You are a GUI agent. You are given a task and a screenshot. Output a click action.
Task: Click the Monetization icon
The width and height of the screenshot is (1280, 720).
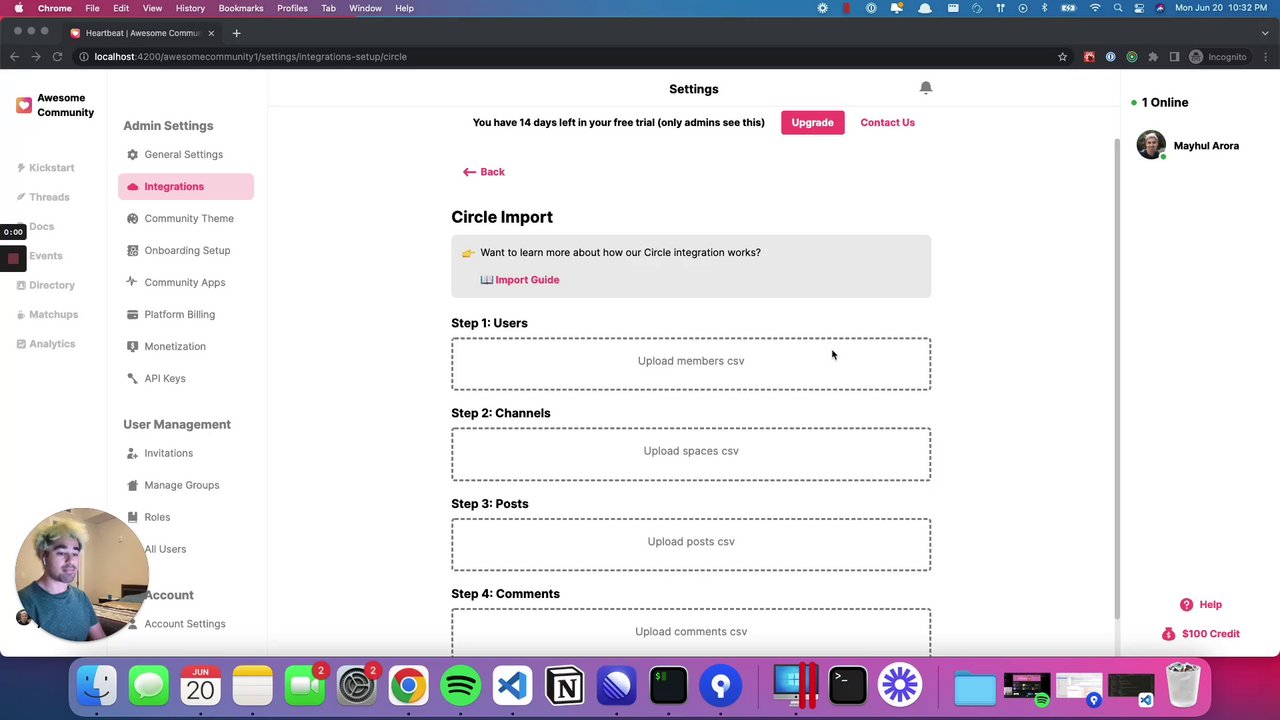pos(132,346)
